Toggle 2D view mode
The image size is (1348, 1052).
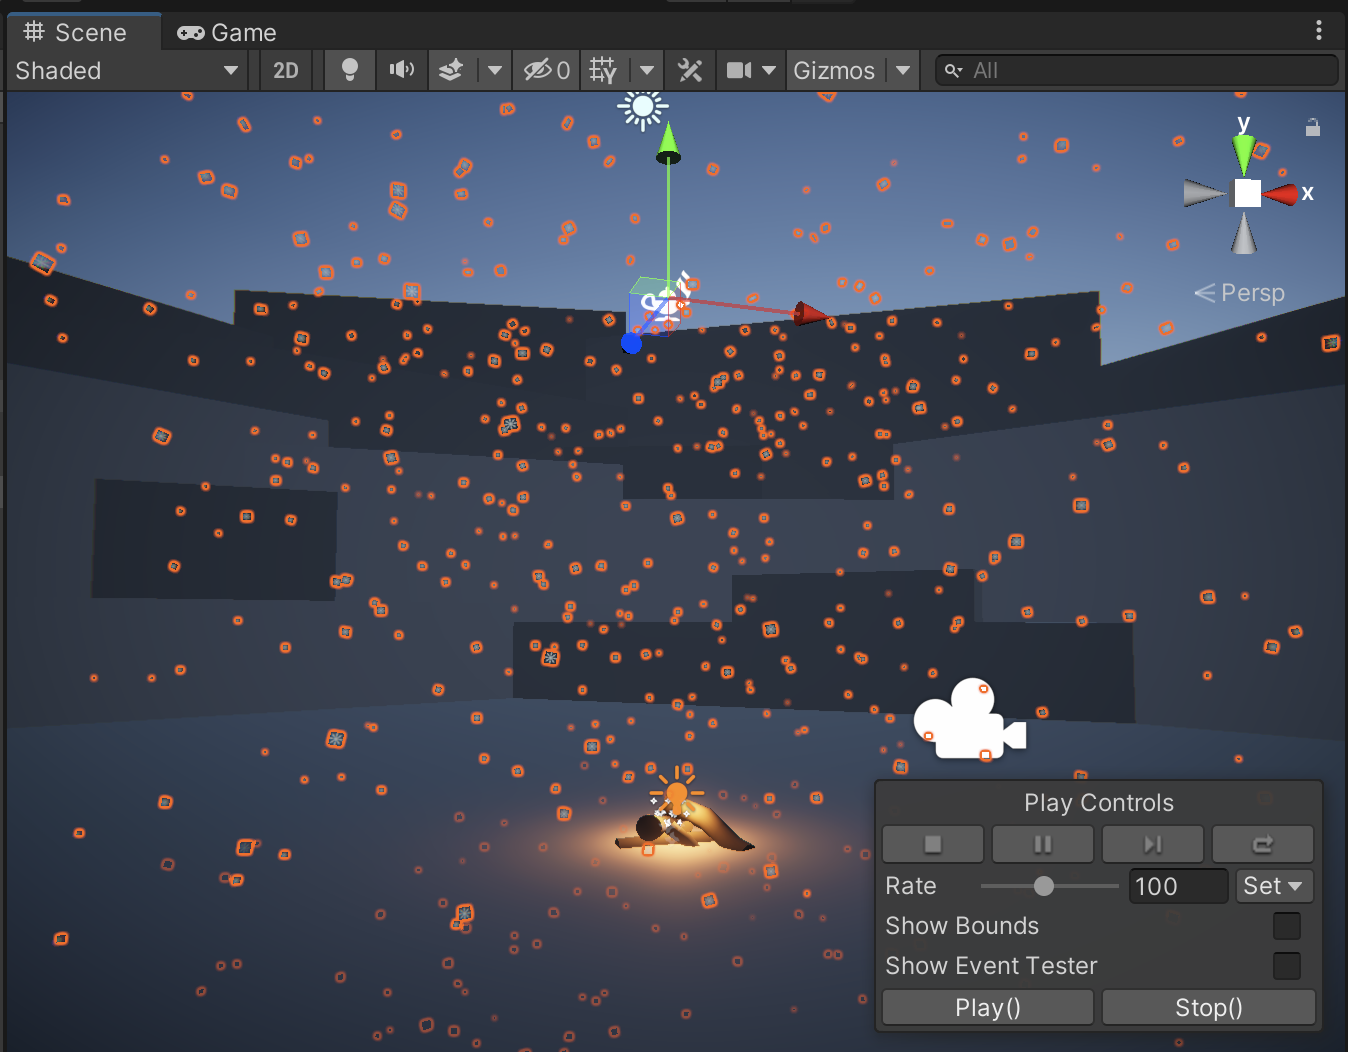point(286,70)
